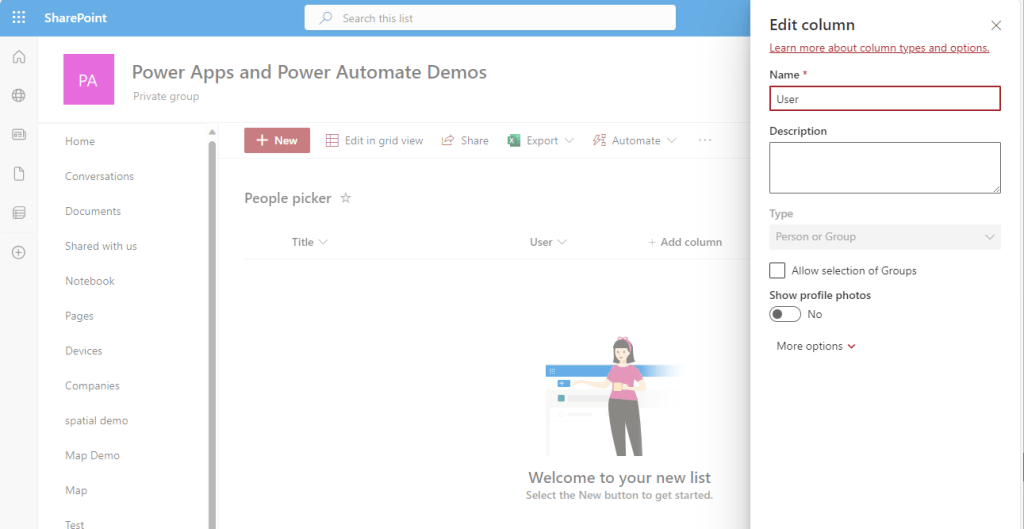Viewport: 1024px width, 529px height.
Task: Click the Create plus icon in rail
Action: 18,252
